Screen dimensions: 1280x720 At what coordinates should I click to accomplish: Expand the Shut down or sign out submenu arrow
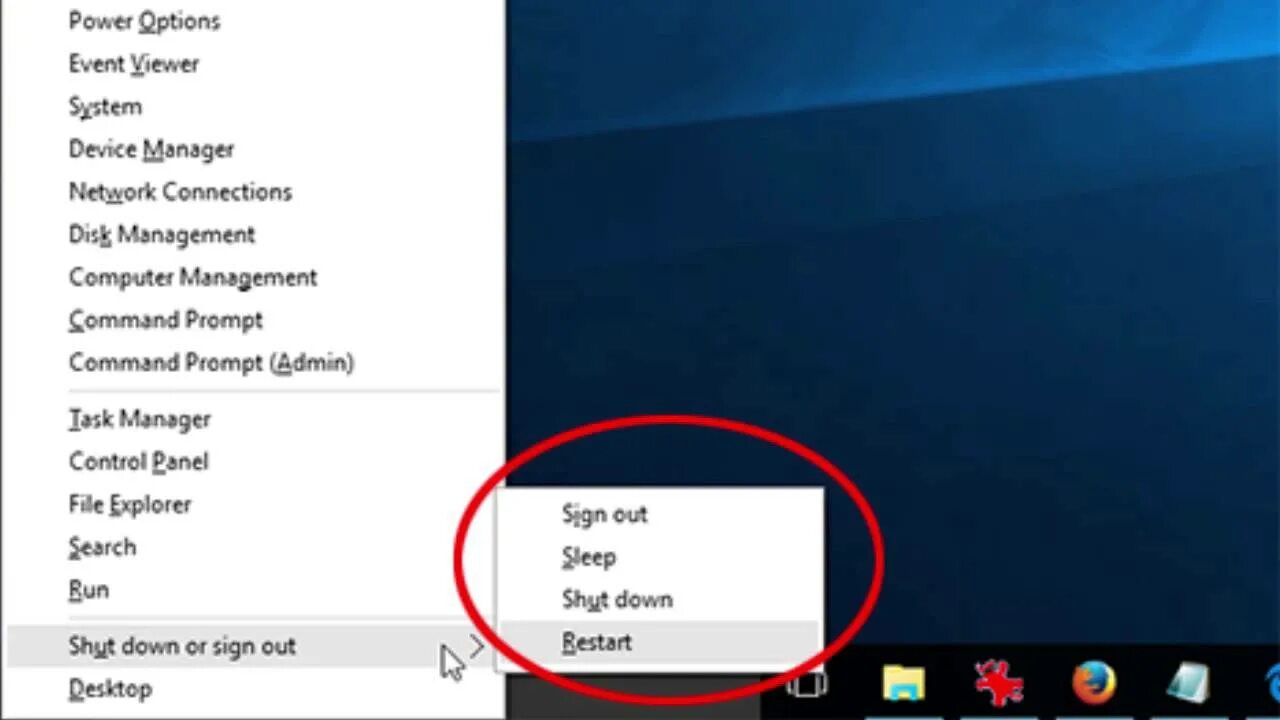[478, 647]
